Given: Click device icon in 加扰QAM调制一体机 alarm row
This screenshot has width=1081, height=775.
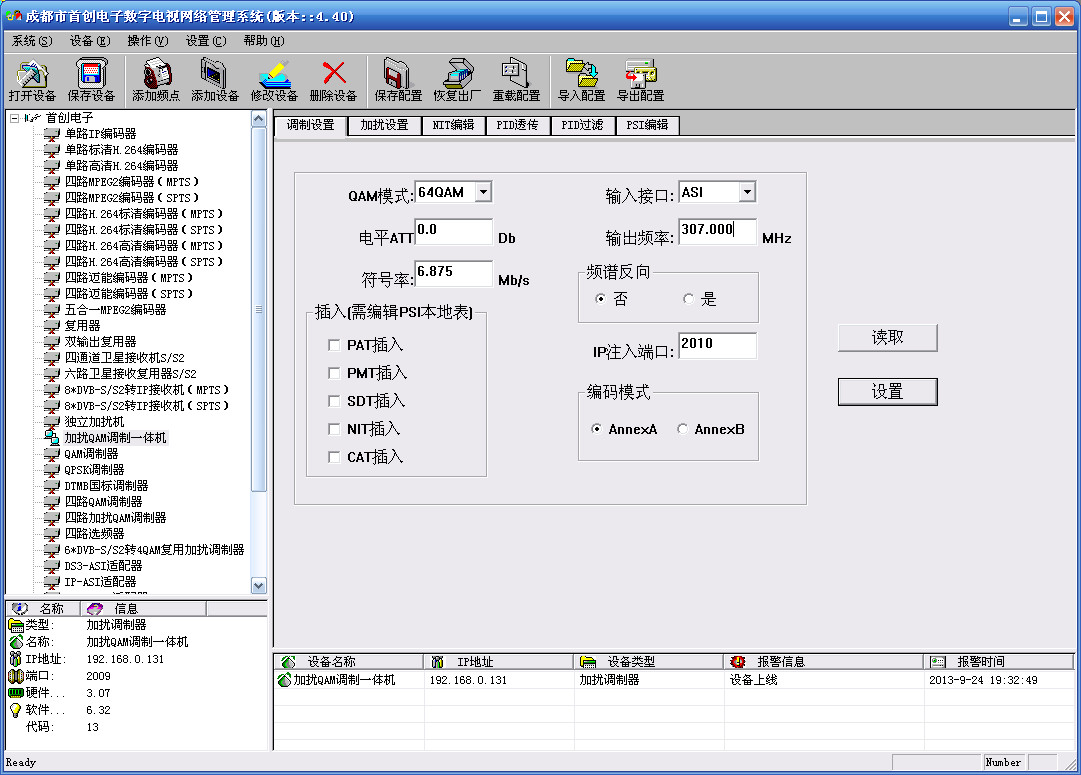Looking at the screenshot, I should point(285,680).
